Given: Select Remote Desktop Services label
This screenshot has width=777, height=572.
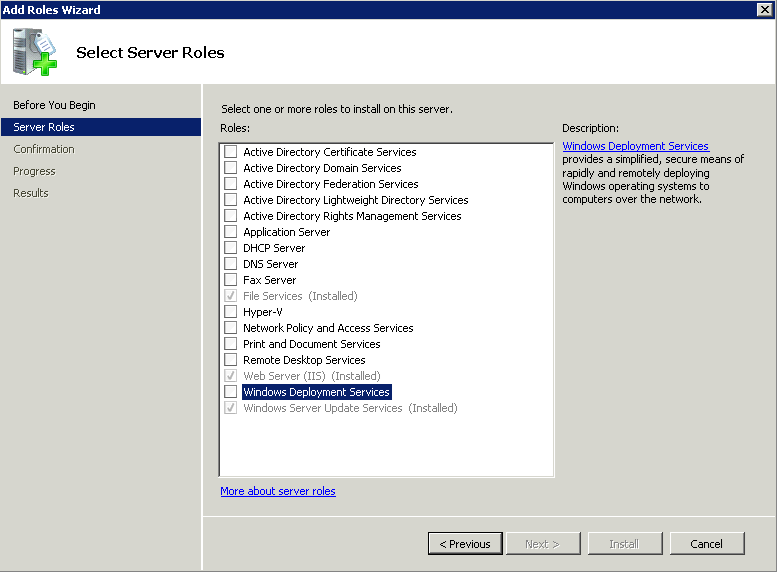Looking at the screenshot, I should tap(304, 360).
